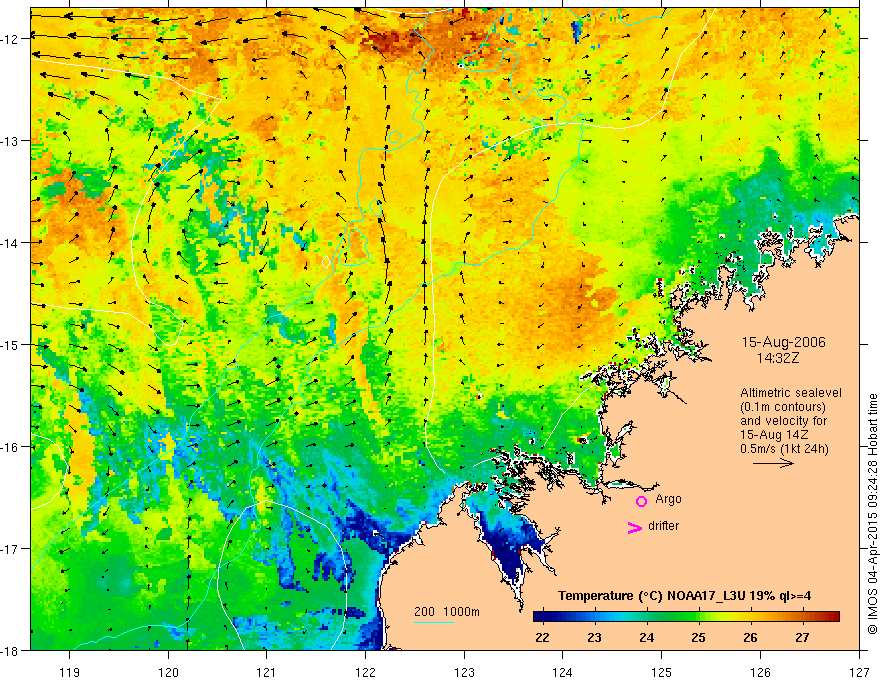Click the 'and velocity for' text
Image resolution: width=880 pixels, height=680 pixels.
tap(783, 421)
